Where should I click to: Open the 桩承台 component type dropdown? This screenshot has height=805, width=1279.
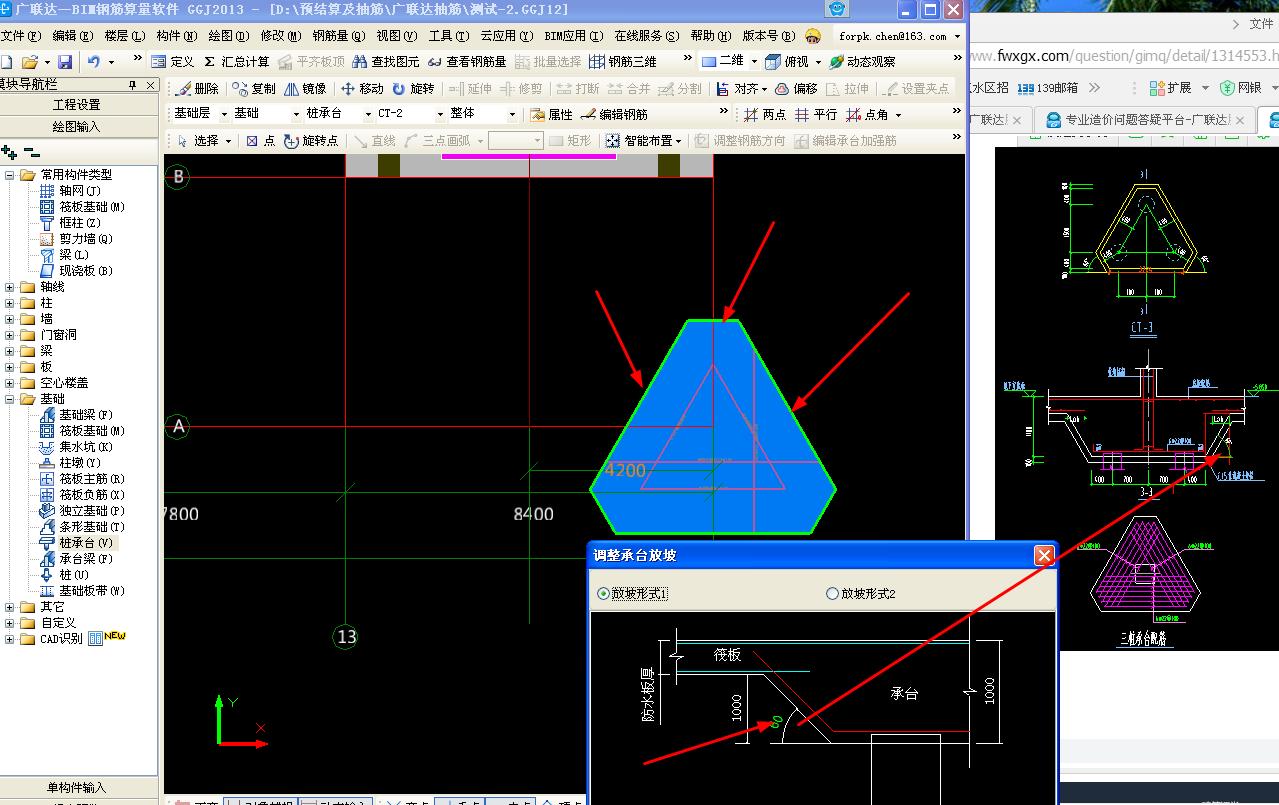368,114
